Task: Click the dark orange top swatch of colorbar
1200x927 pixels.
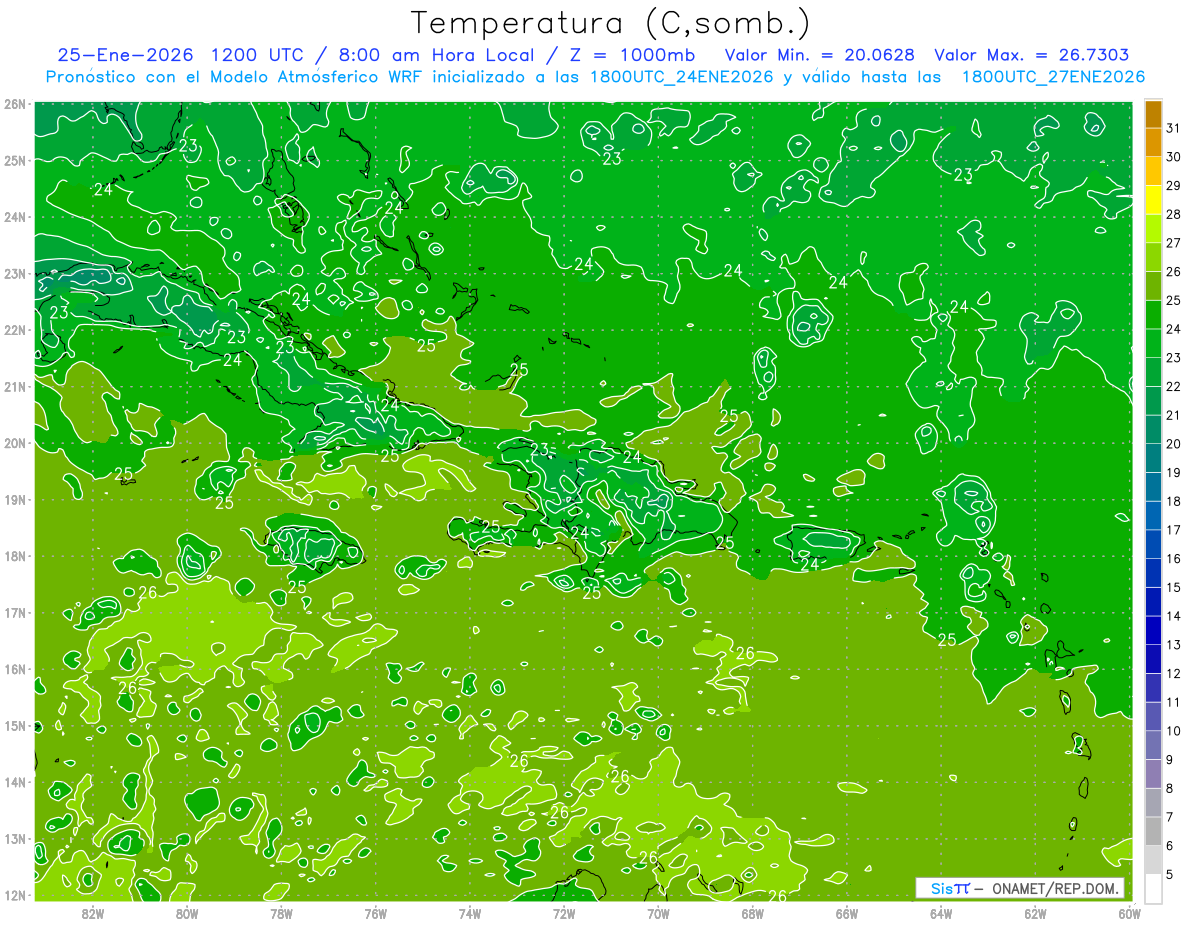Action: tap(1153, 114)
